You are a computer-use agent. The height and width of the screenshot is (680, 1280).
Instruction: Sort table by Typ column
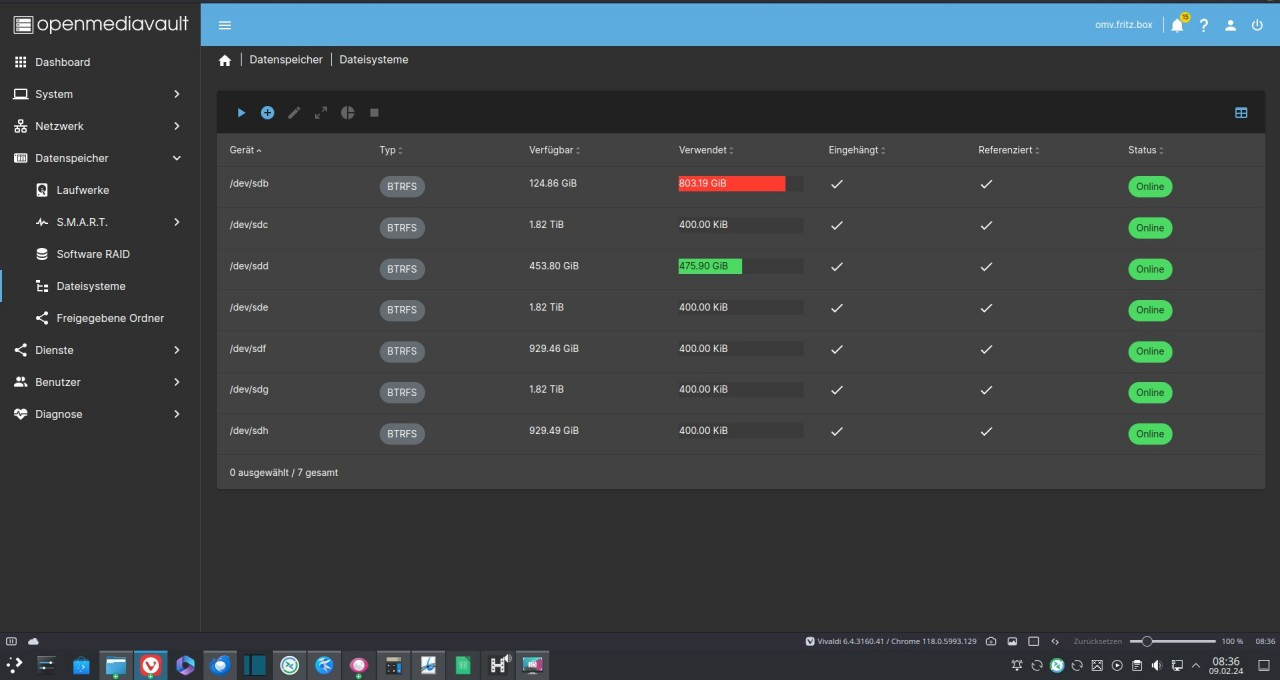tap(391, 150)
